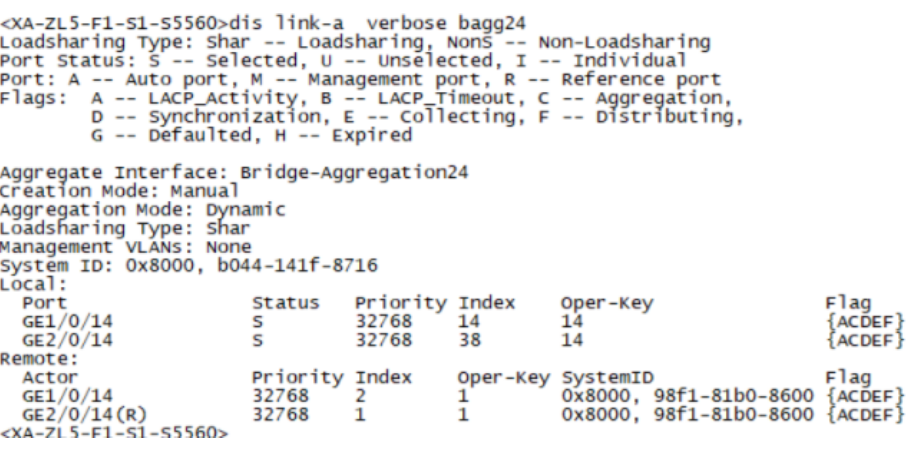Click the 'Status' column header
The width and height of the screenshot is (917, 452).
[285, 302]
